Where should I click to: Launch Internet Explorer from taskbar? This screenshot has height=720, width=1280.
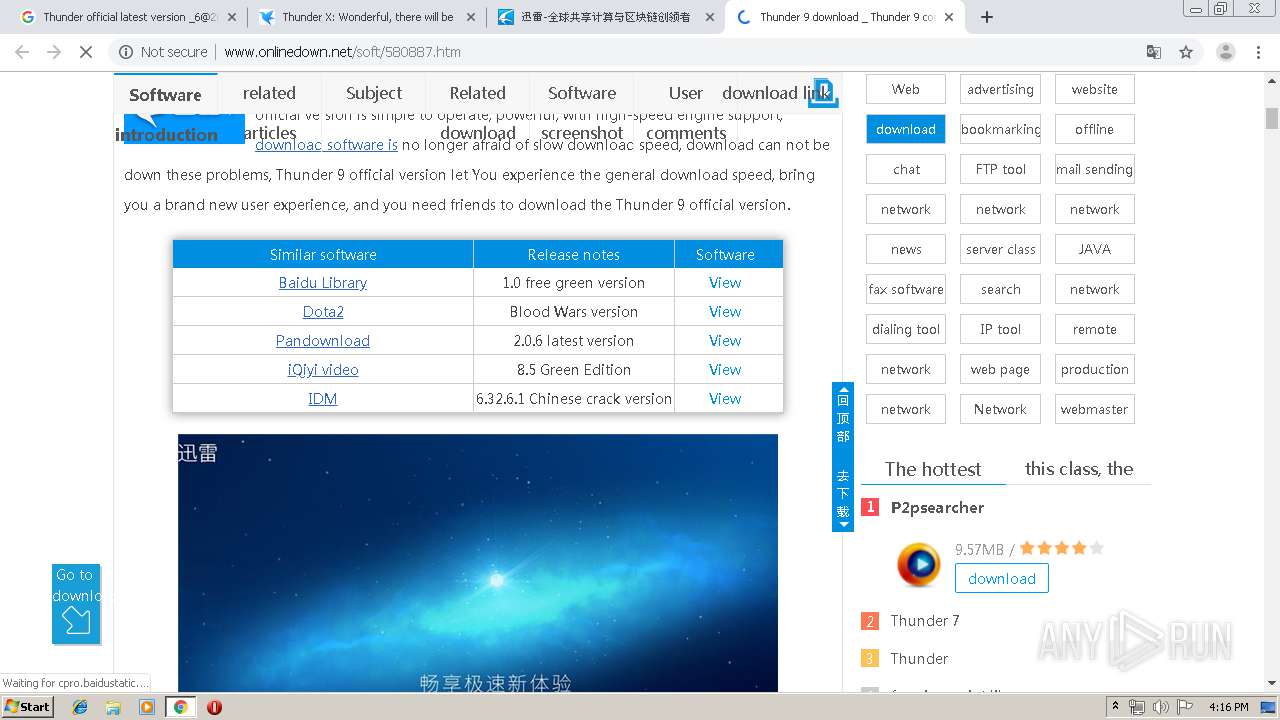pos(80,707)
